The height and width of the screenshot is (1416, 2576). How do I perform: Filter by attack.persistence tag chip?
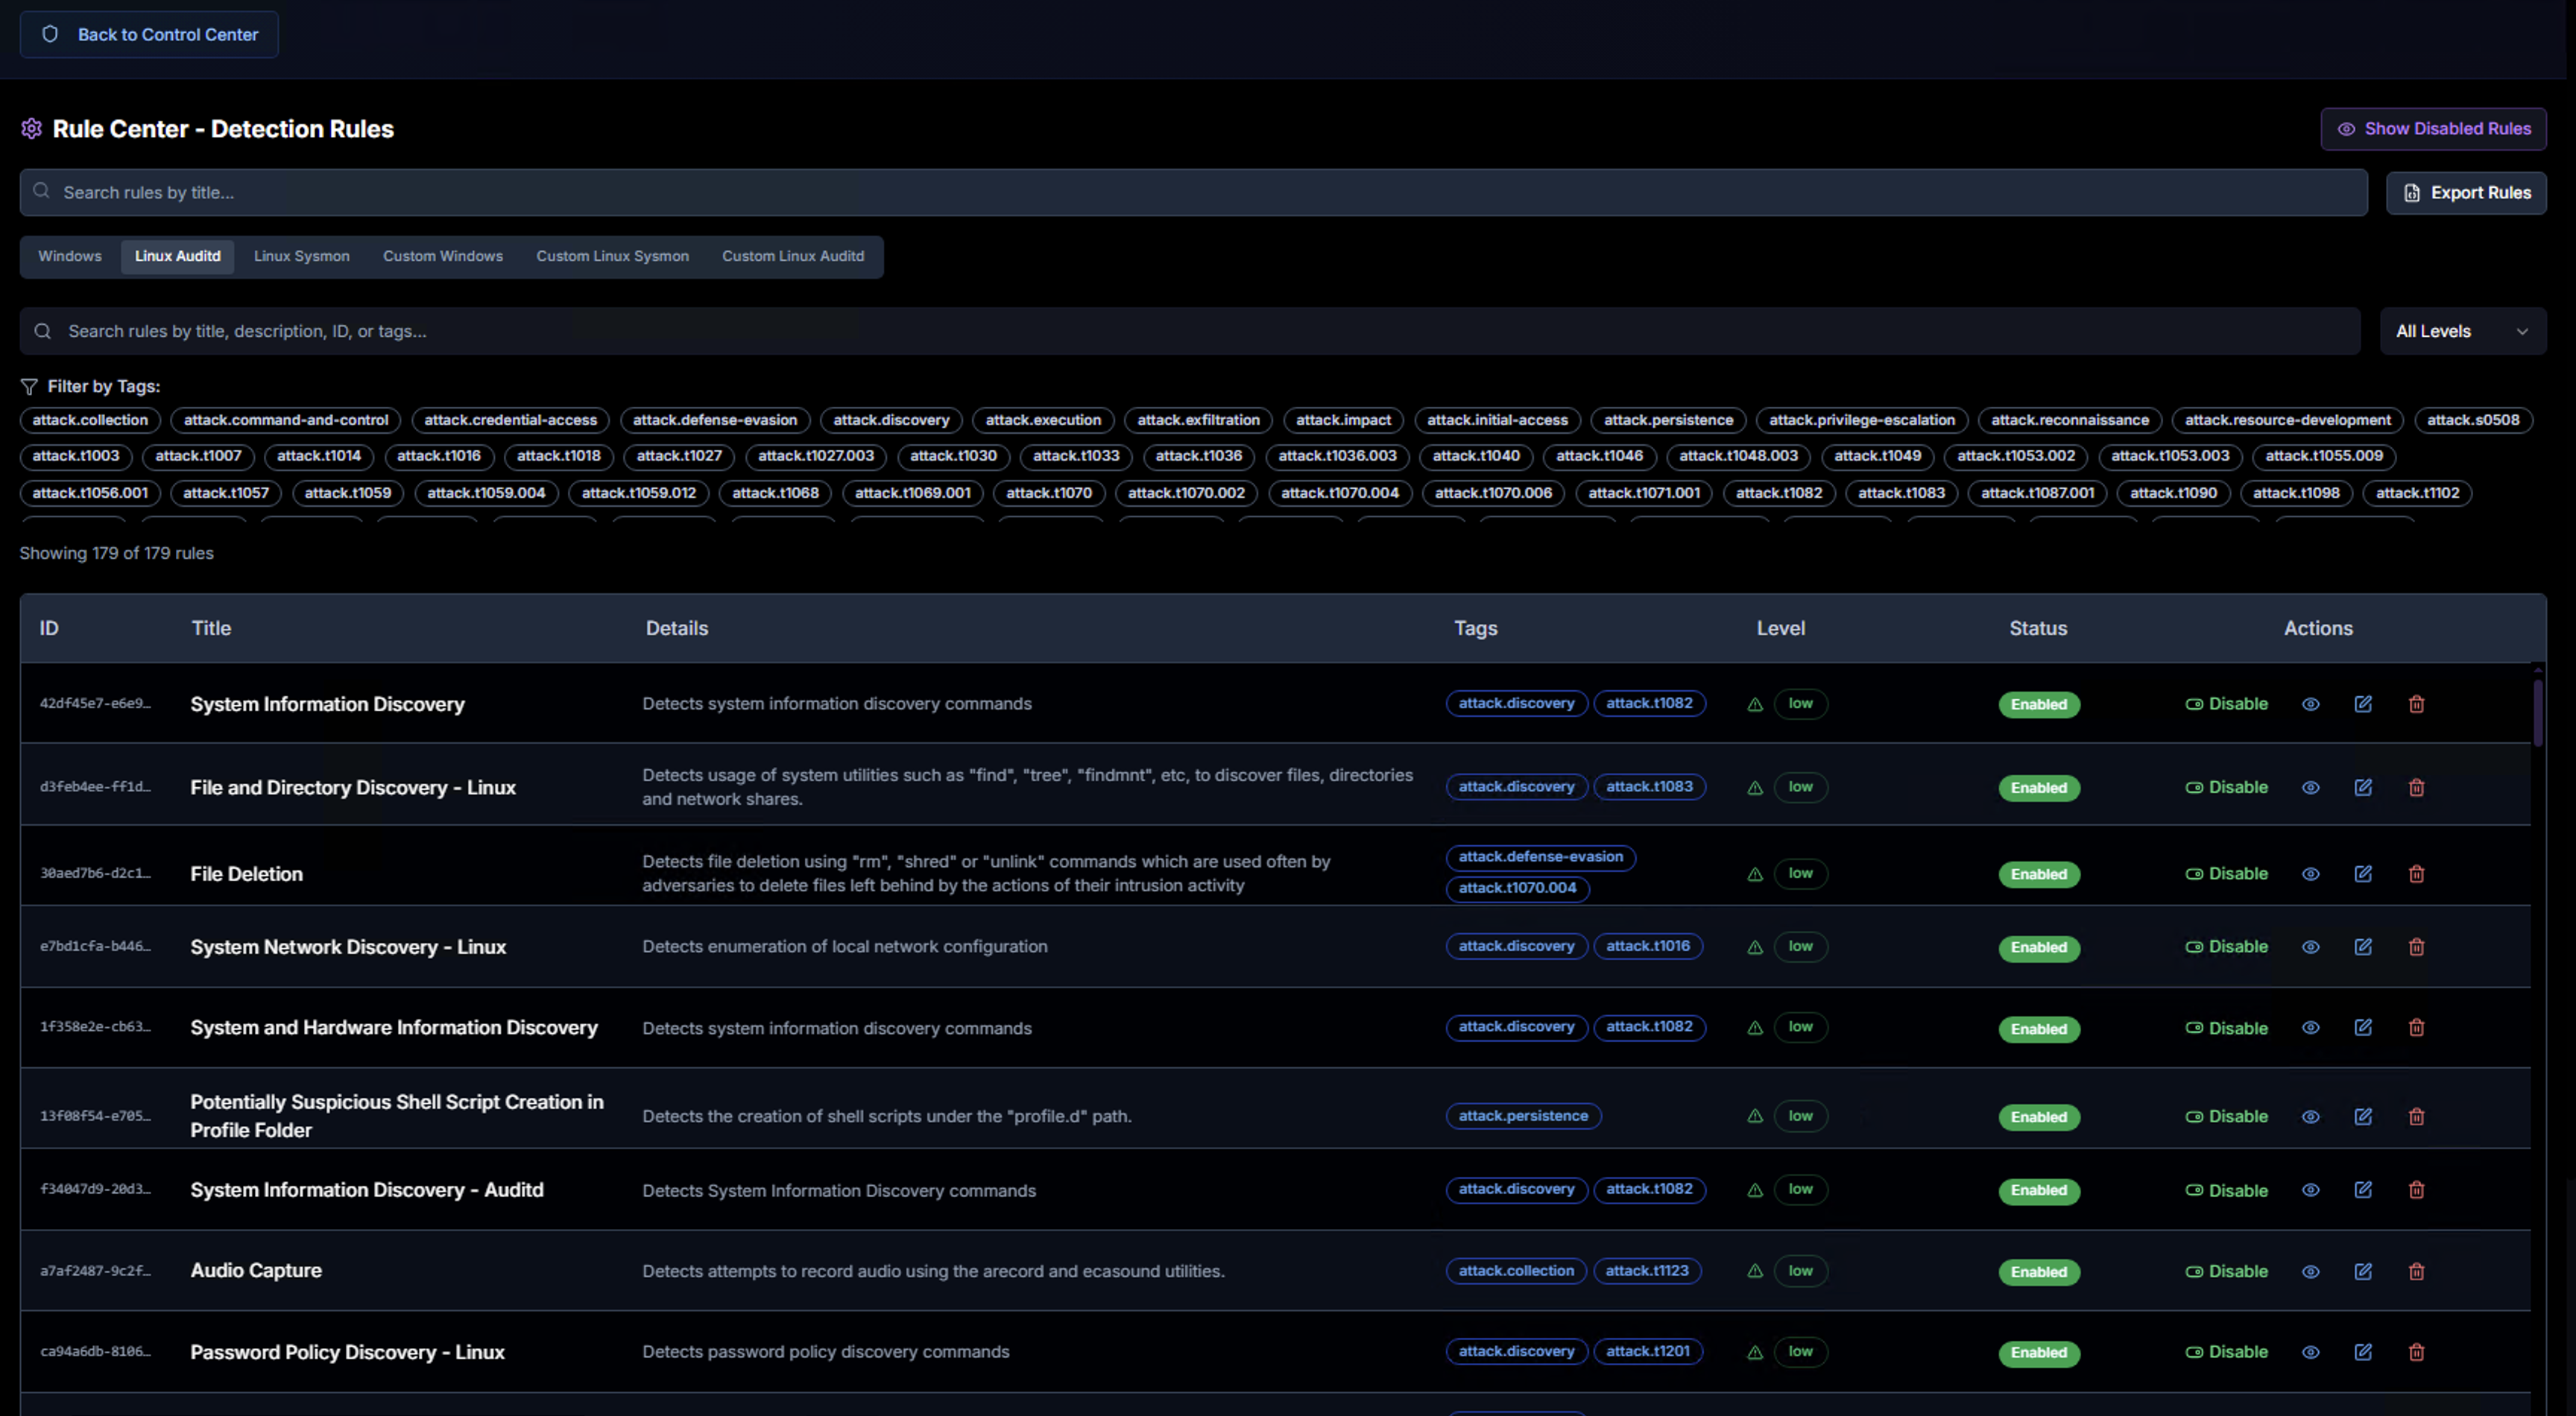(x=1667, y=420)
